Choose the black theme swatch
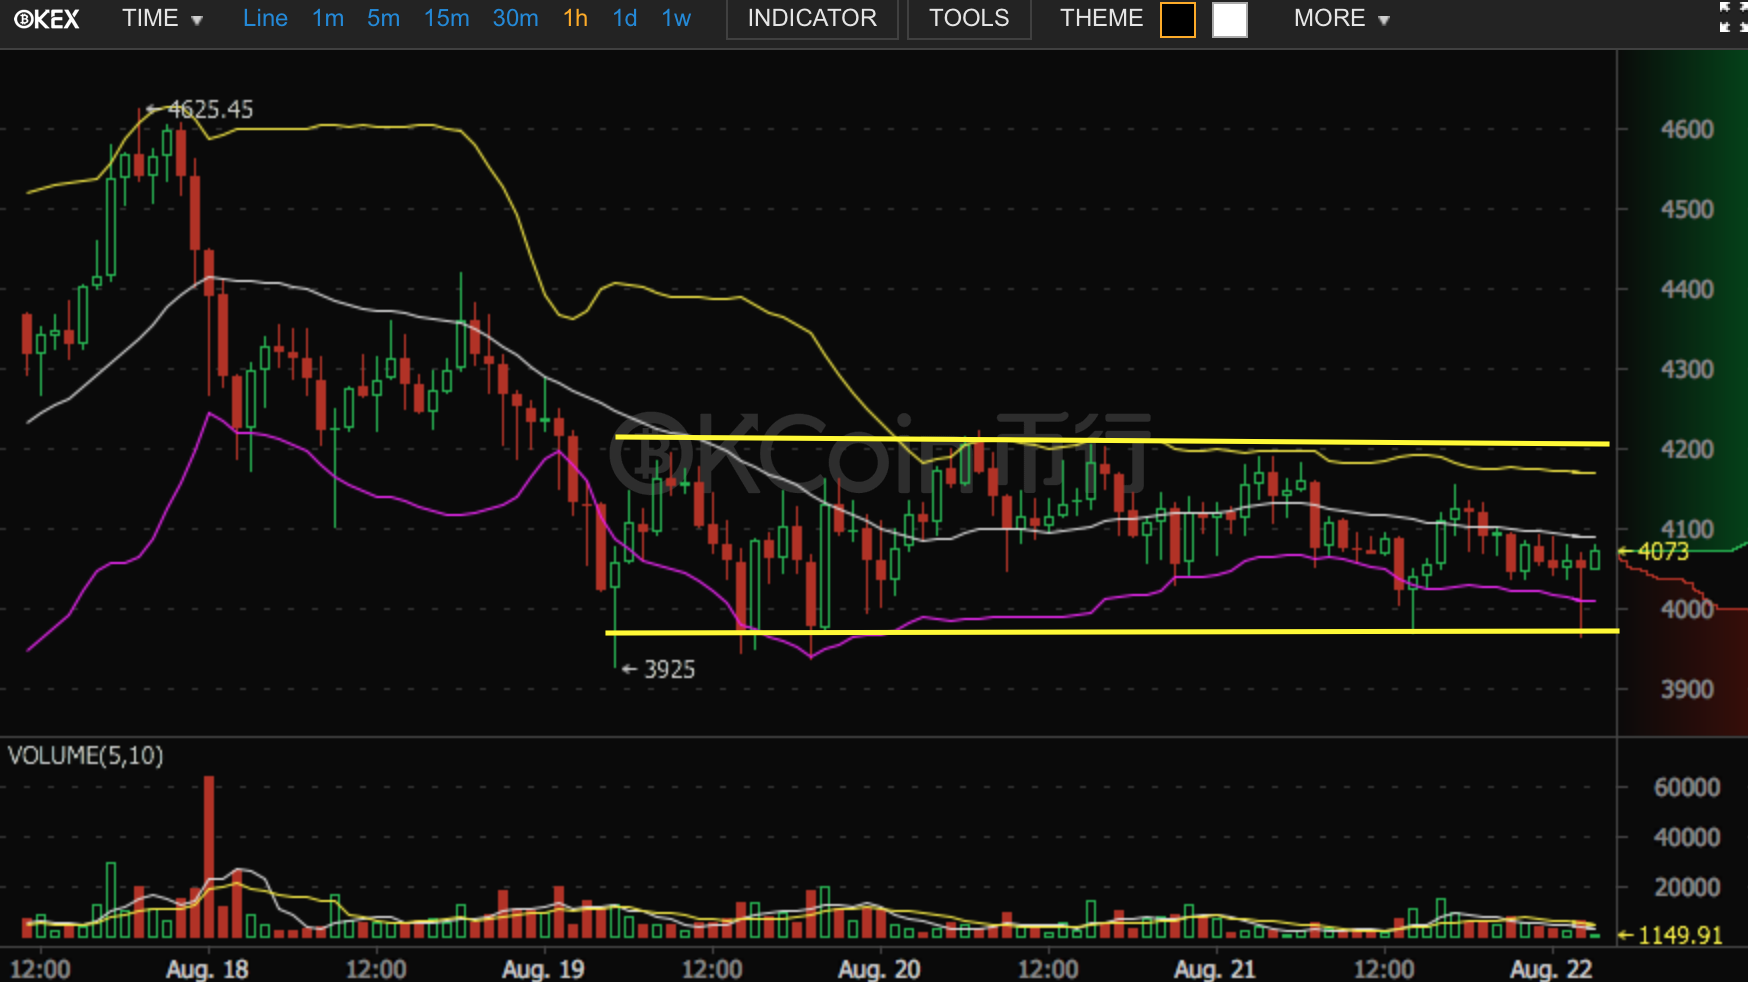 click(x=1178, y=20)
